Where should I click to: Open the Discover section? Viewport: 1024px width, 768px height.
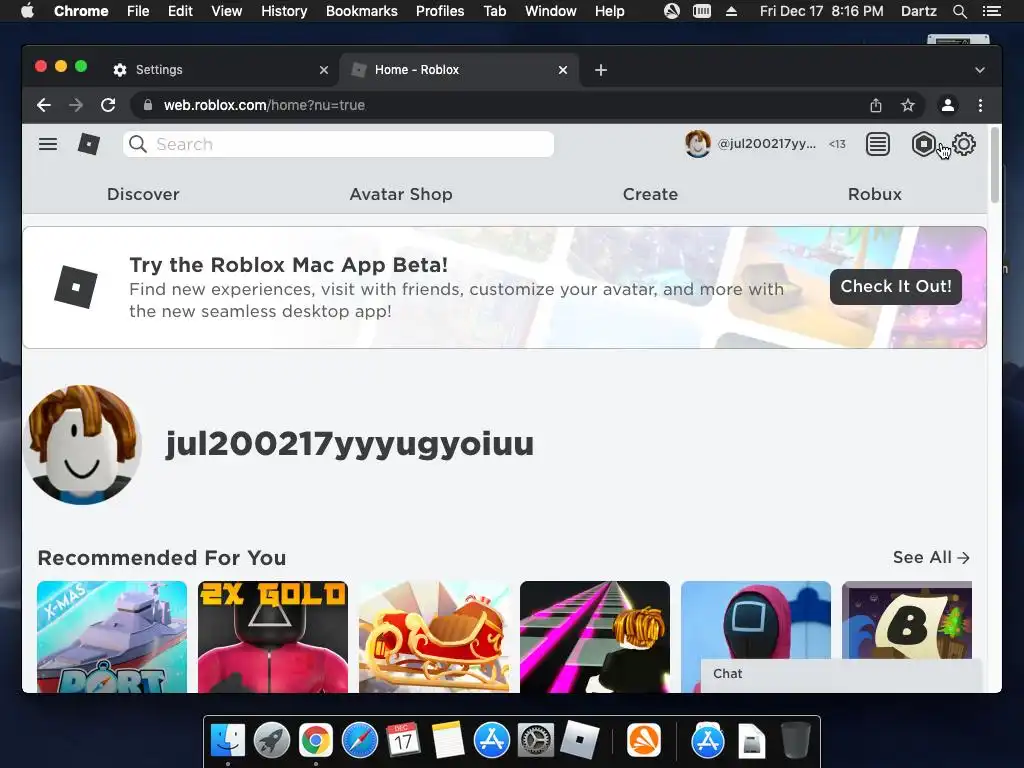[x=143, y=194]
